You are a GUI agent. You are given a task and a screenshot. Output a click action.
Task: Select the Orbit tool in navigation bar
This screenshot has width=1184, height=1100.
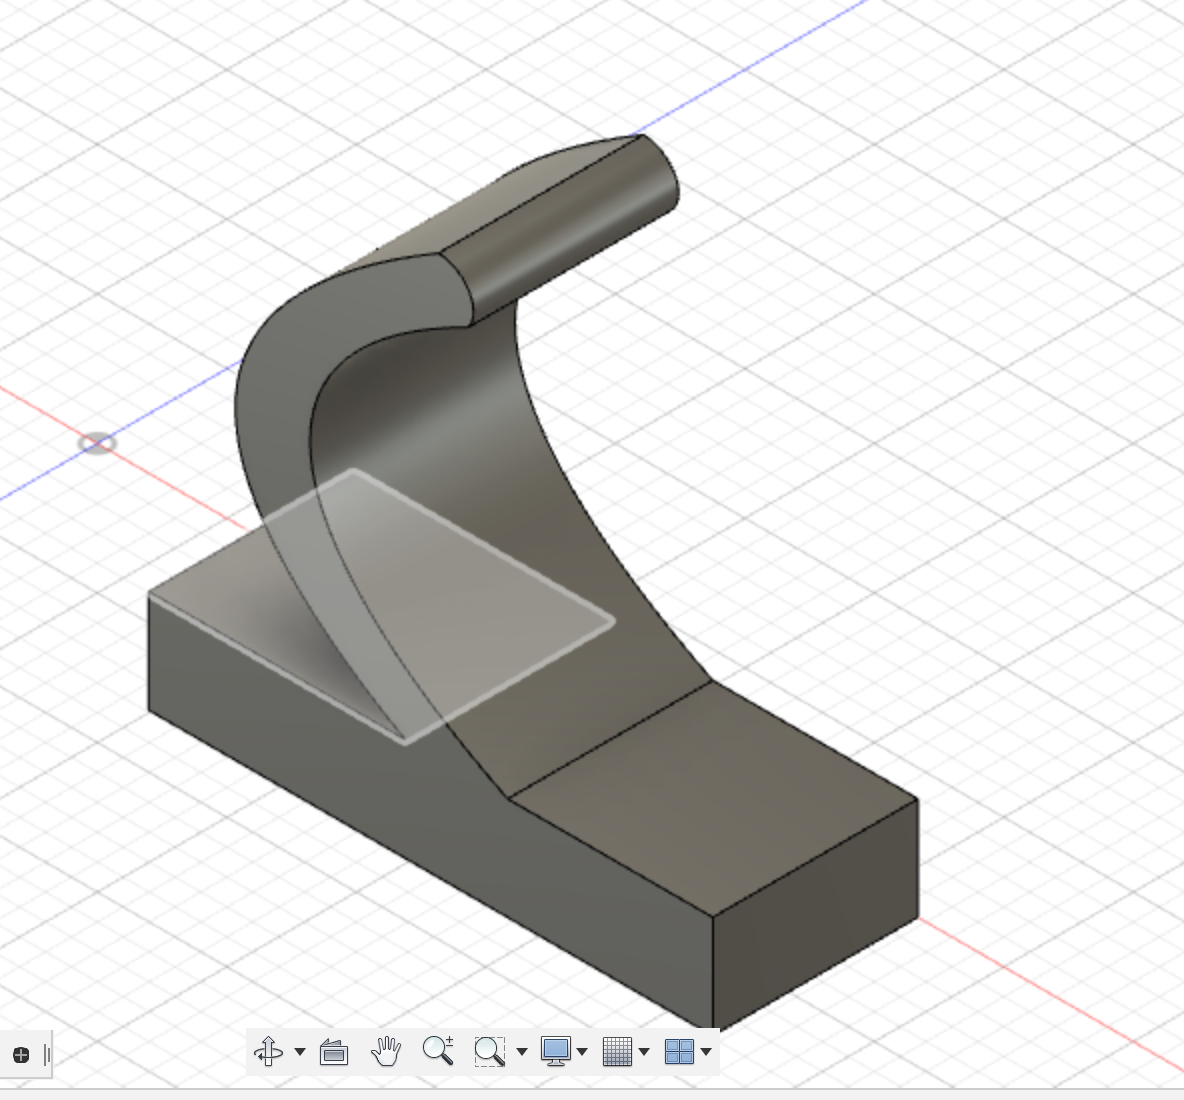pos(269,1051)
